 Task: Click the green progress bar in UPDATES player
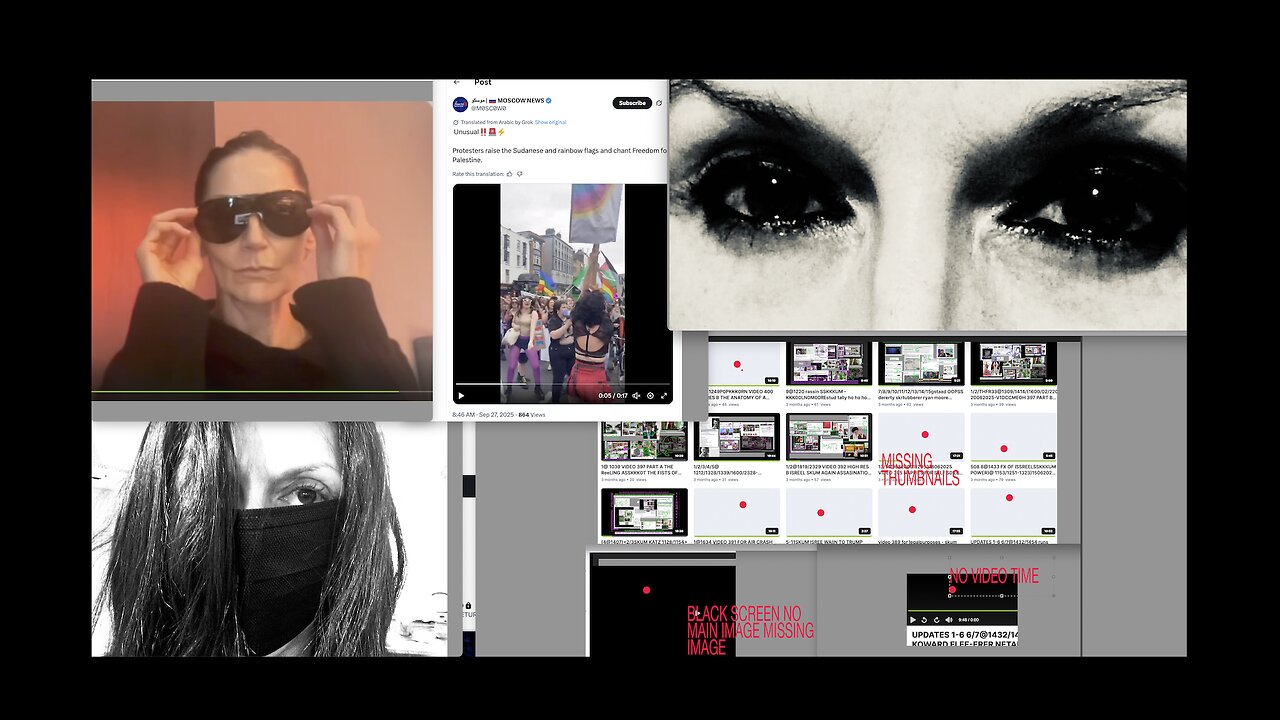(962, 610)
